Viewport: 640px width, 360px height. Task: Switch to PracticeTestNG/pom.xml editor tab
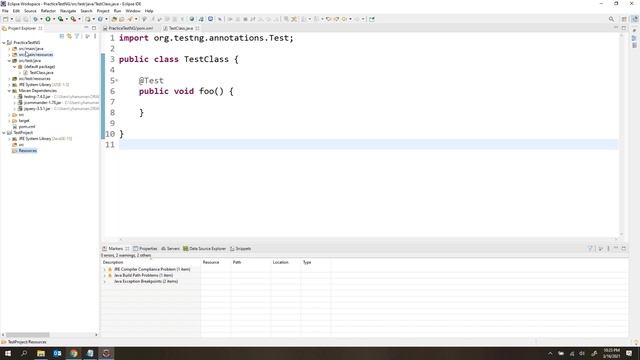point(130,28)
